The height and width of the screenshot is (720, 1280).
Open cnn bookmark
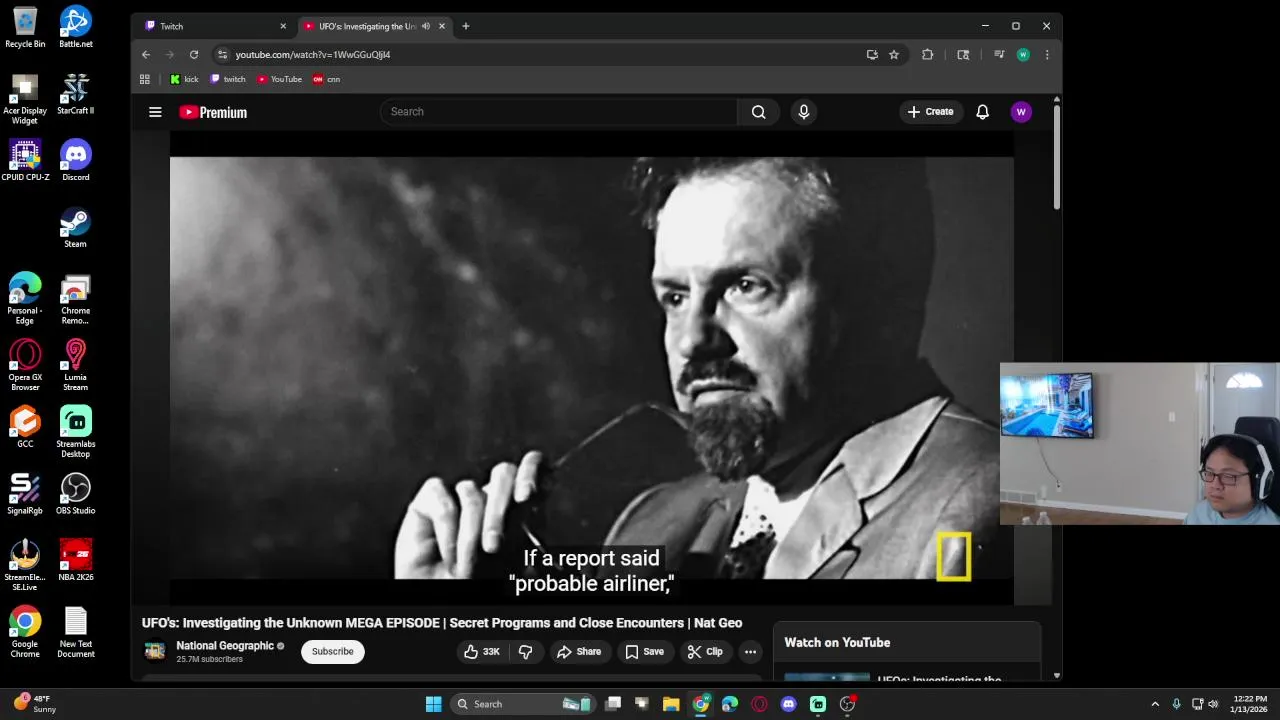(x=326, y=79)
